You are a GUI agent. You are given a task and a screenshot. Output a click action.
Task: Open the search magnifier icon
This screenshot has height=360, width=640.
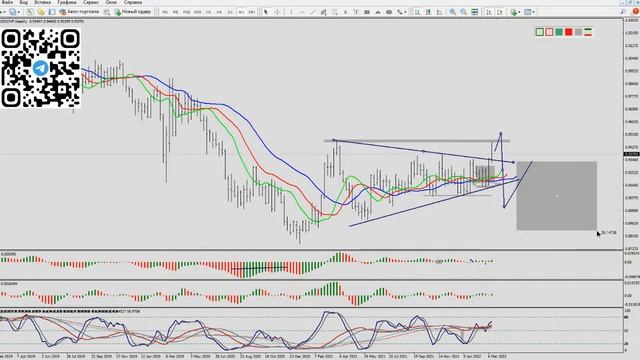(623, 11)
